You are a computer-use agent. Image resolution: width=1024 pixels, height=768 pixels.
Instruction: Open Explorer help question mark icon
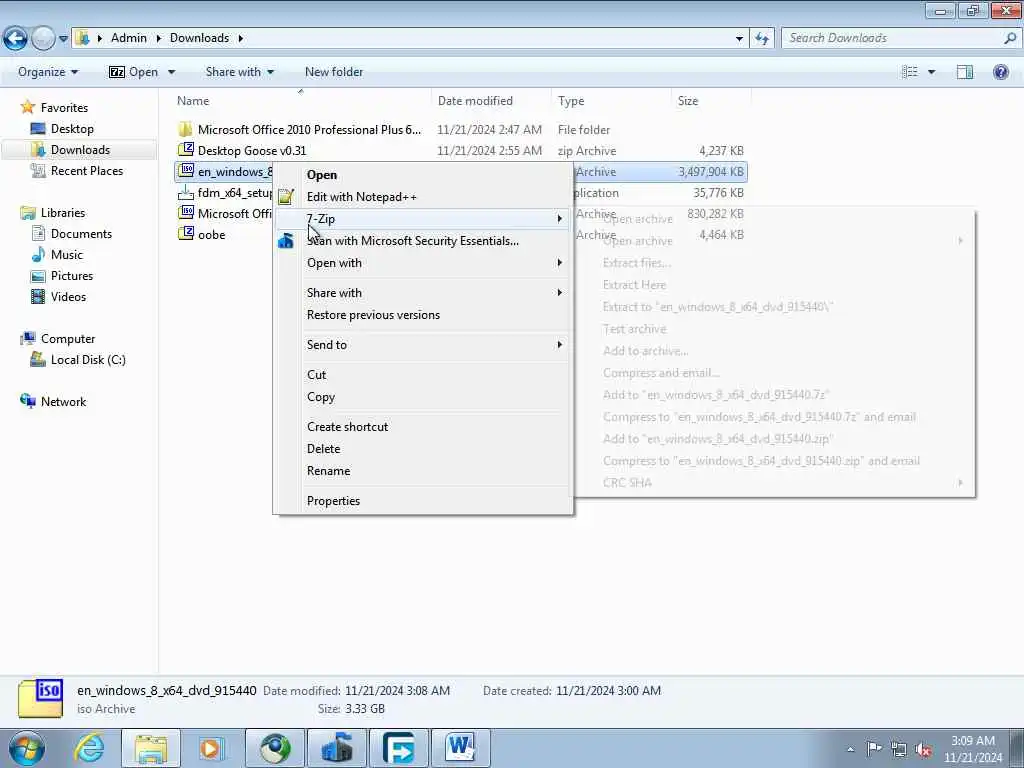click(1000, 72)
